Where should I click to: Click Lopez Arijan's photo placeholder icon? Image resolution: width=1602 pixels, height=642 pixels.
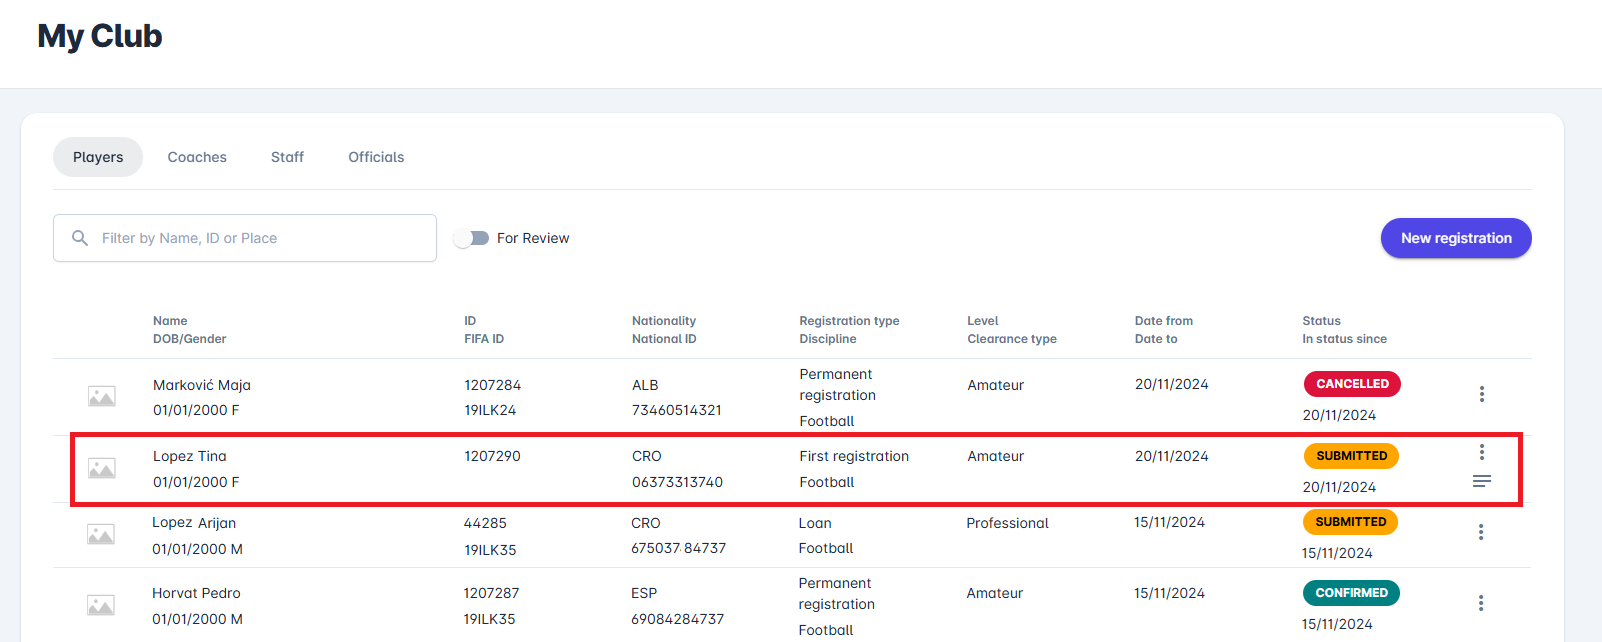pos(101,535)
